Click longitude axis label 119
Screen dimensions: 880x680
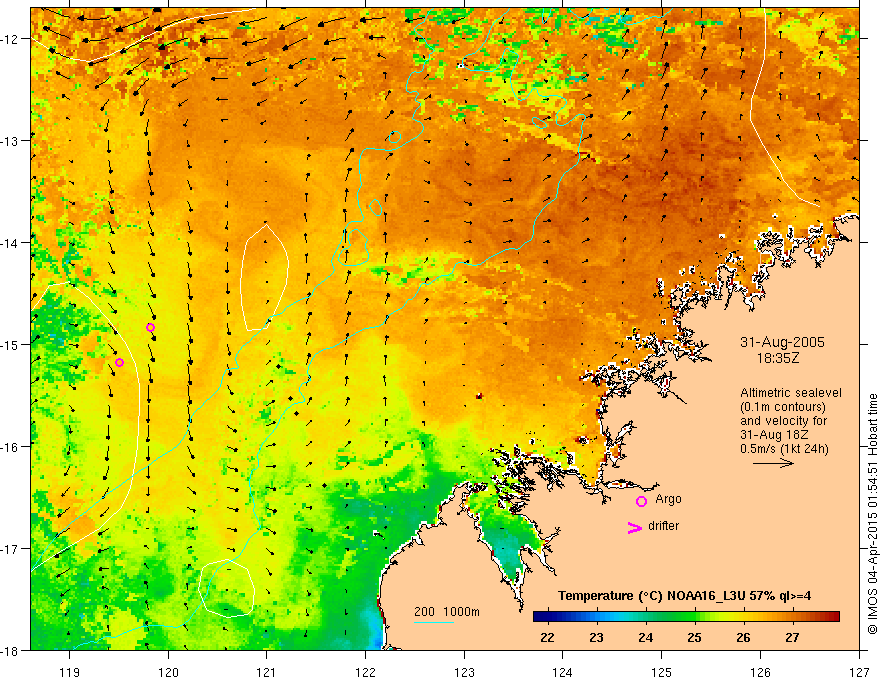70,672
